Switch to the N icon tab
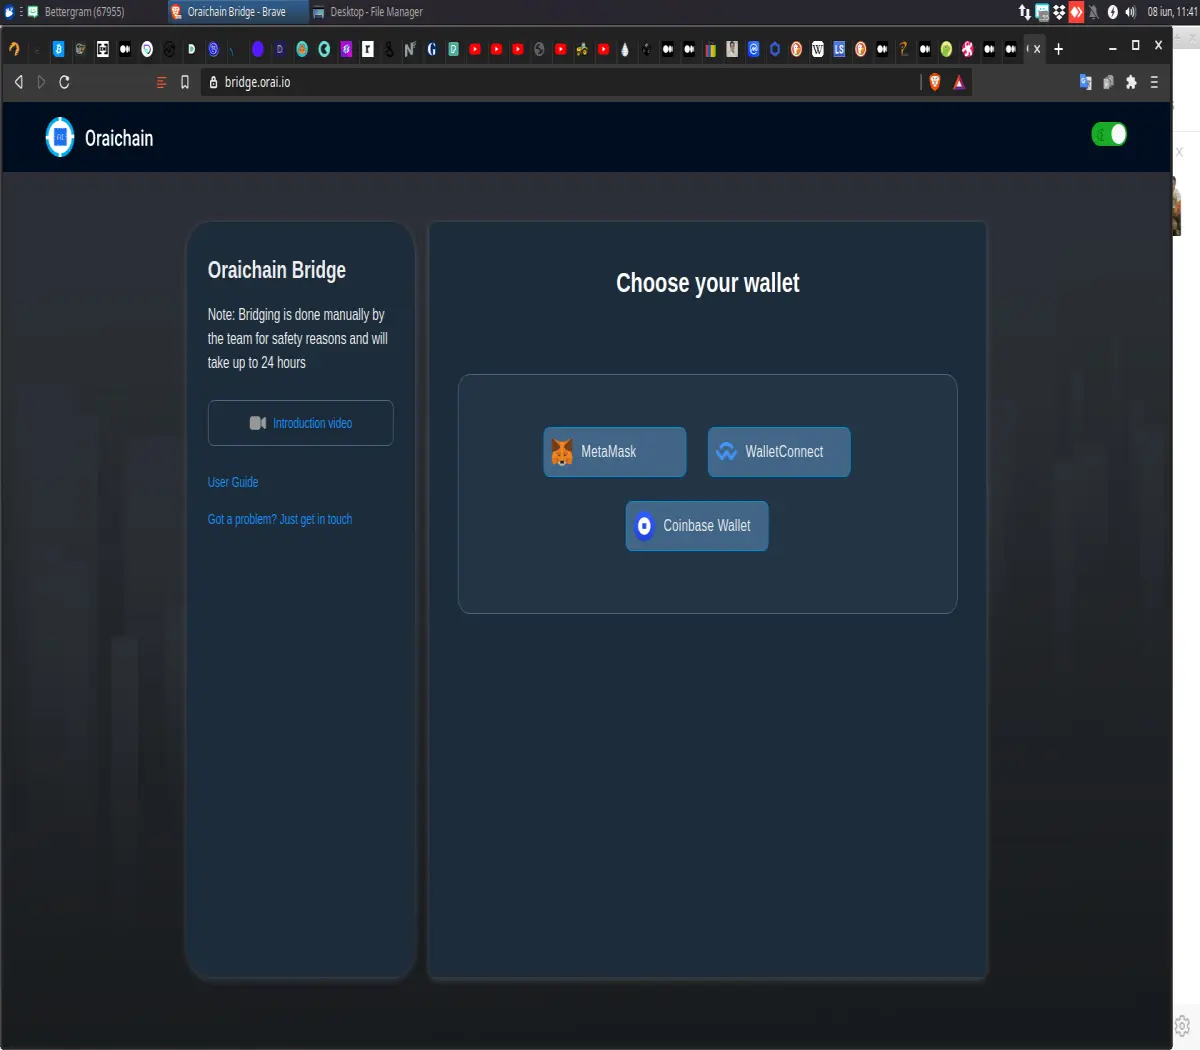This screenshot has height=1050, width=1200. pyautogui.click(x=410, y=49)
